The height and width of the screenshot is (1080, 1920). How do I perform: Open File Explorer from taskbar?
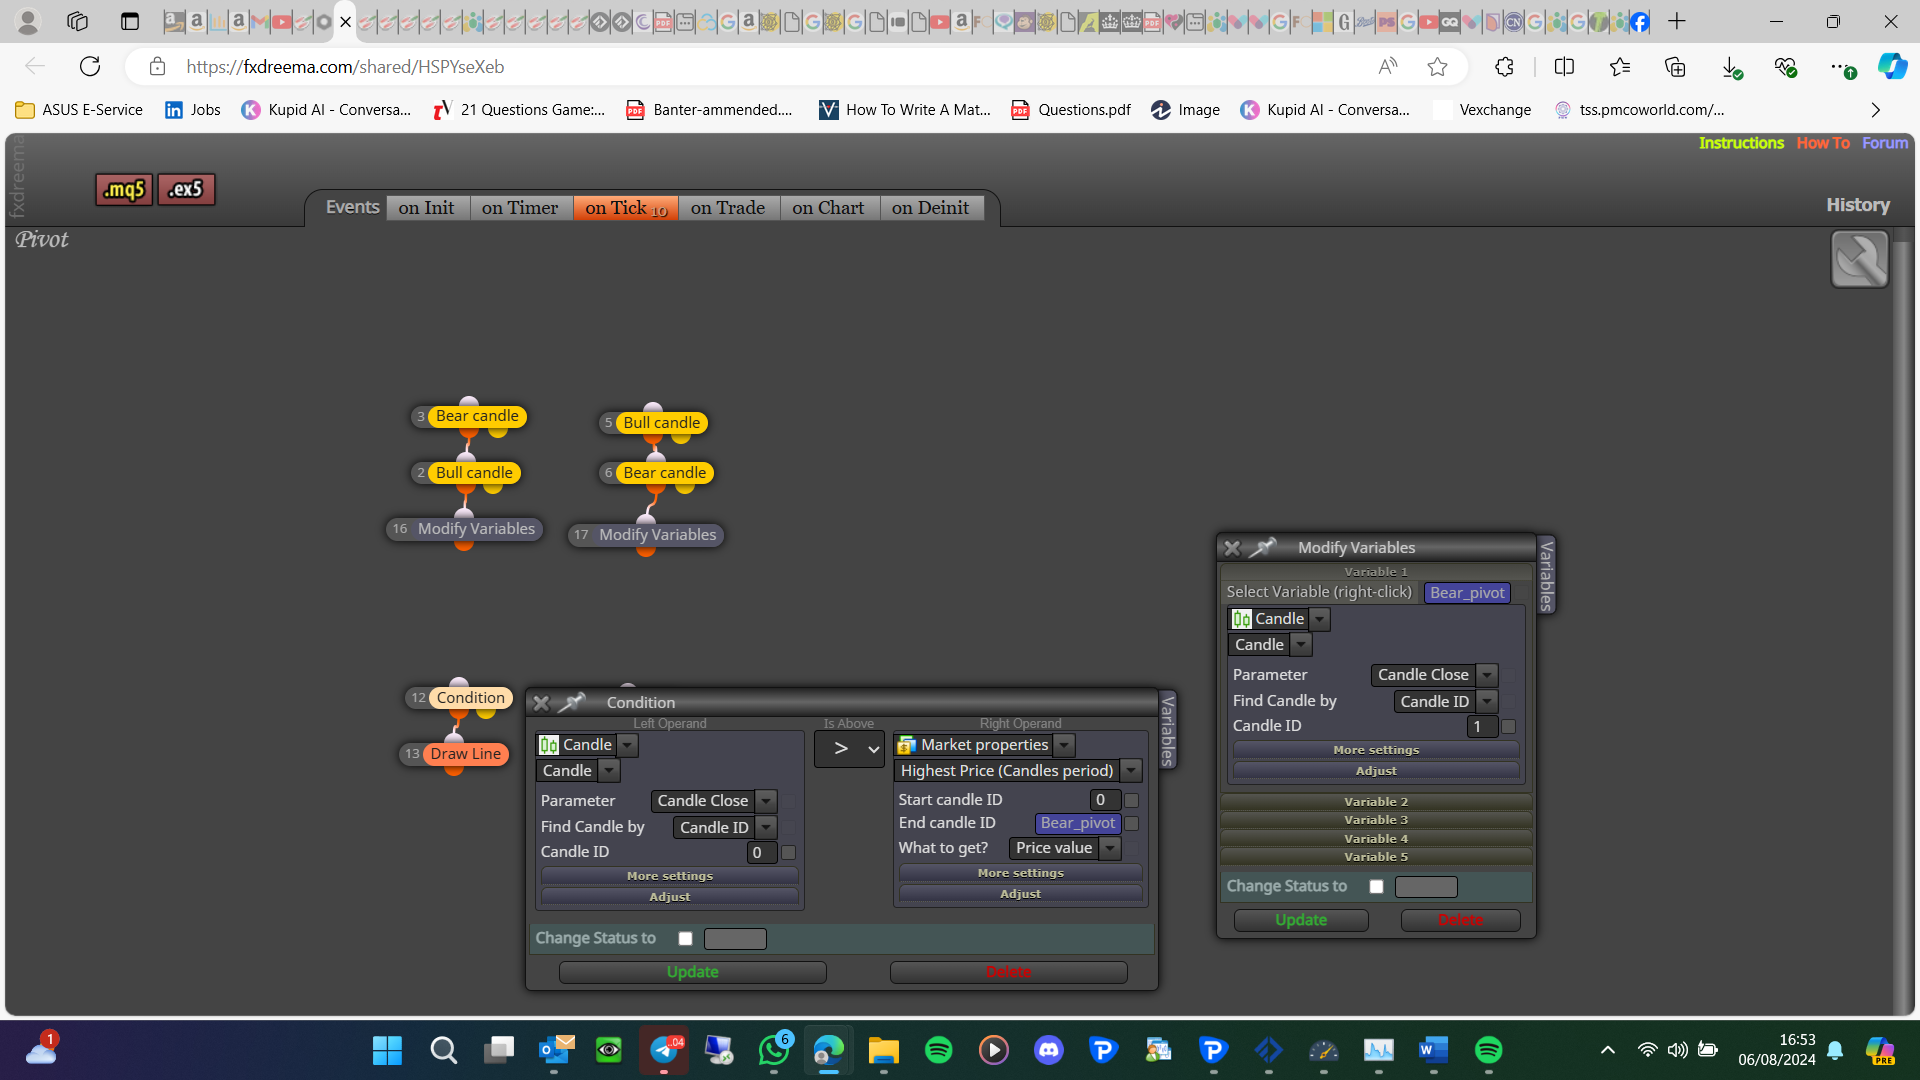(x=883, y=1050)
